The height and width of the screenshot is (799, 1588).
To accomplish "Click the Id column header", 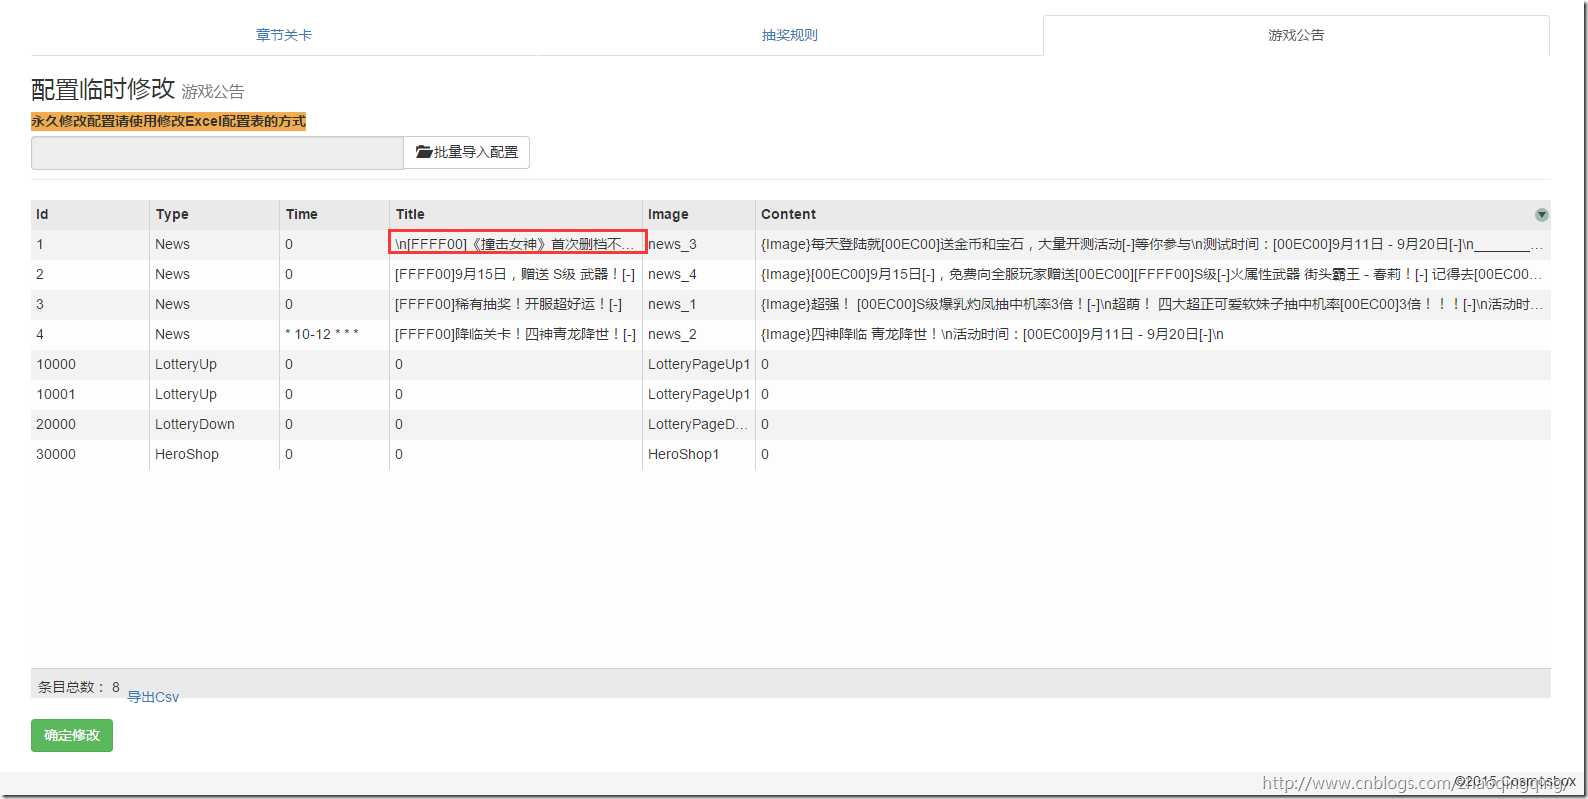I will 90,214.
